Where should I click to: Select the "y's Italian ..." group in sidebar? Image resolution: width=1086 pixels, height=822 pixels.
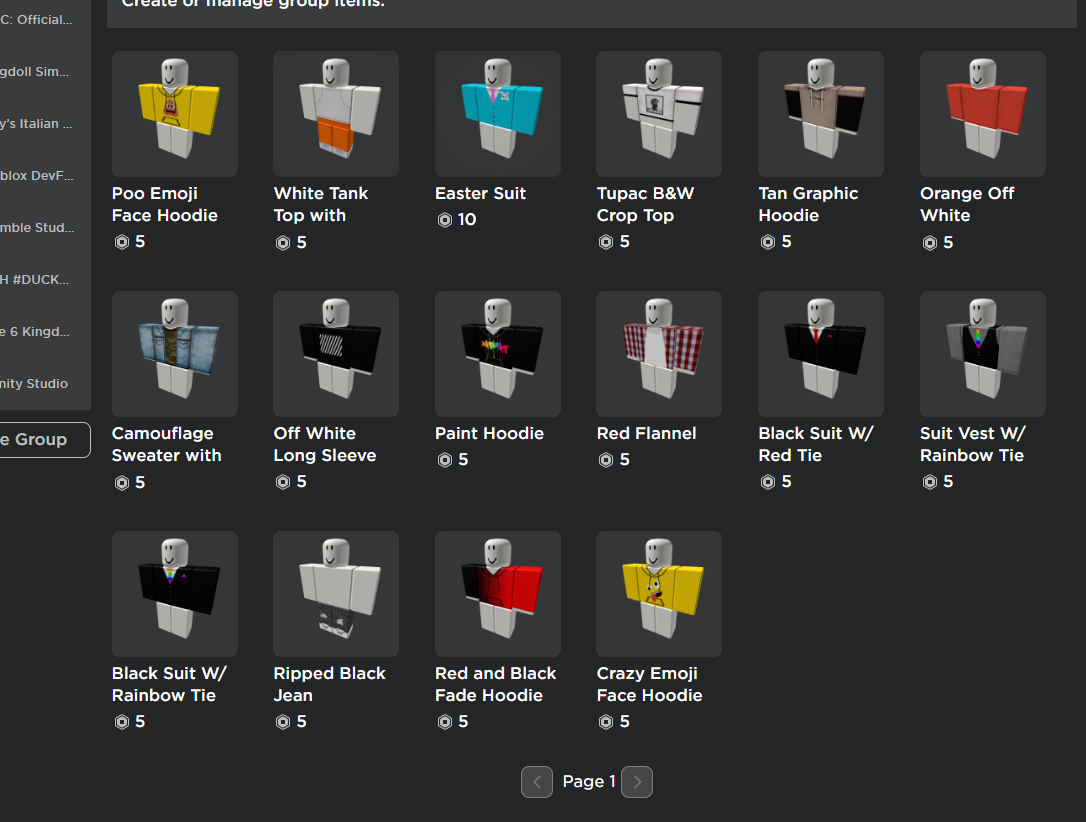pyautogui.click(x=36, y=123)
